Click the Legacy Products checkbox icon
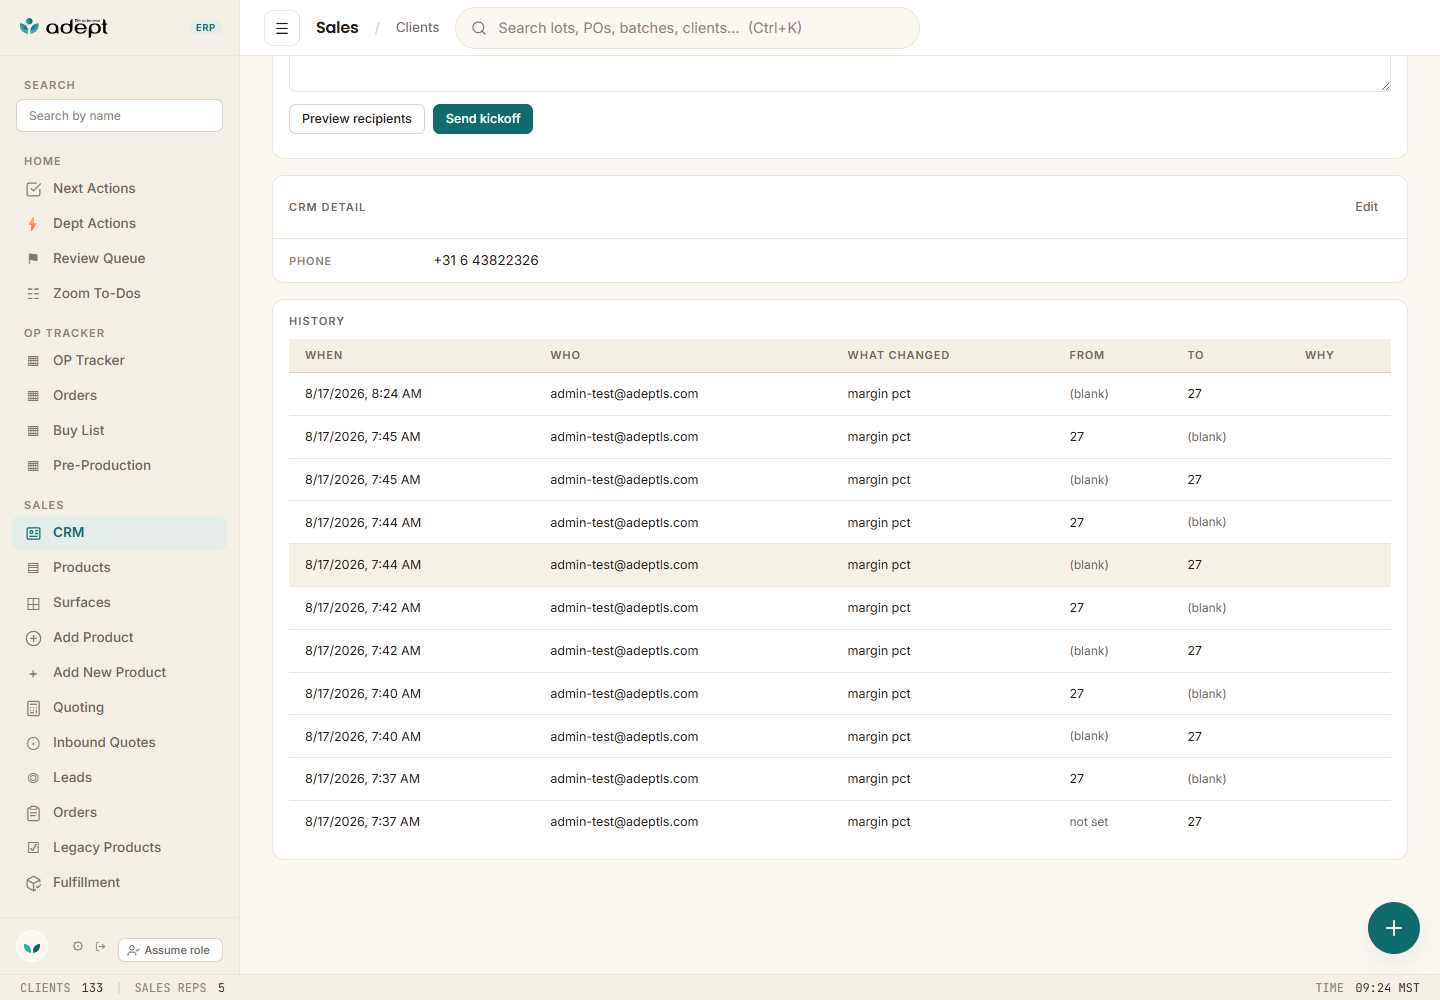 pos(33,848)
